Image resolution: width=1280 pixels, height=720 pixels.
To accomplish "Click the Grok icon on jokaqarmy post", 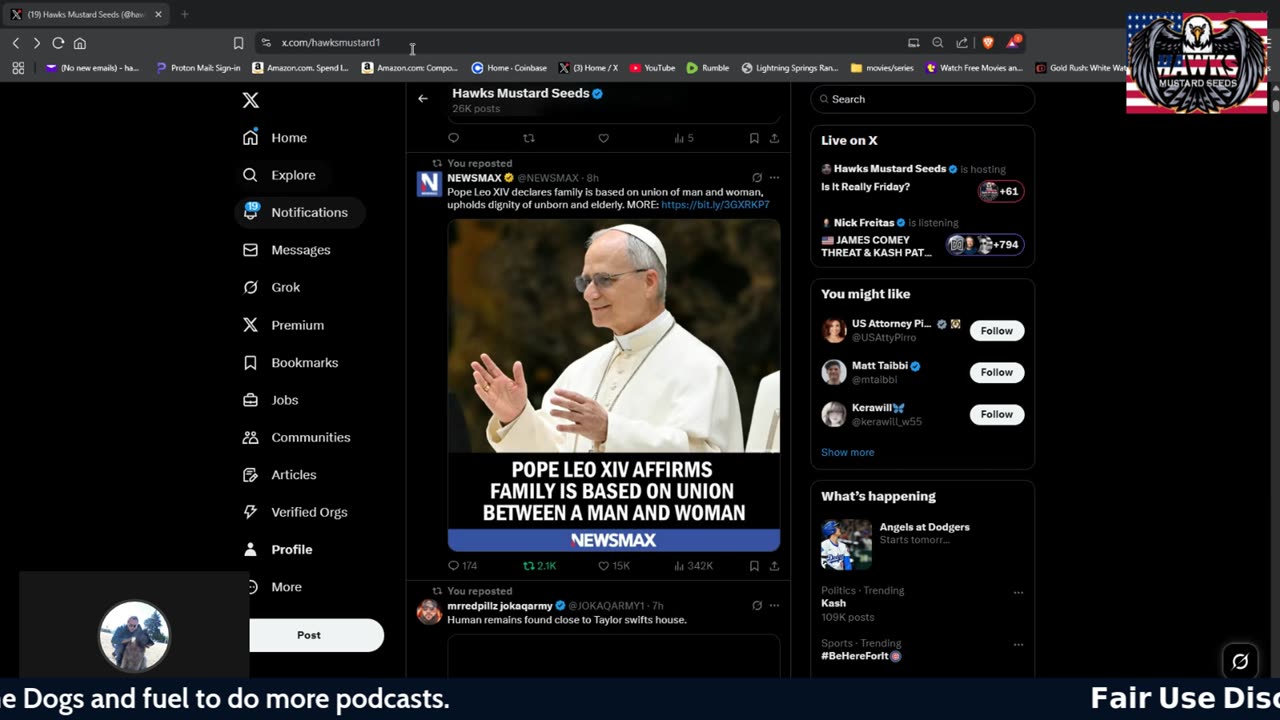I will (757, 606).
